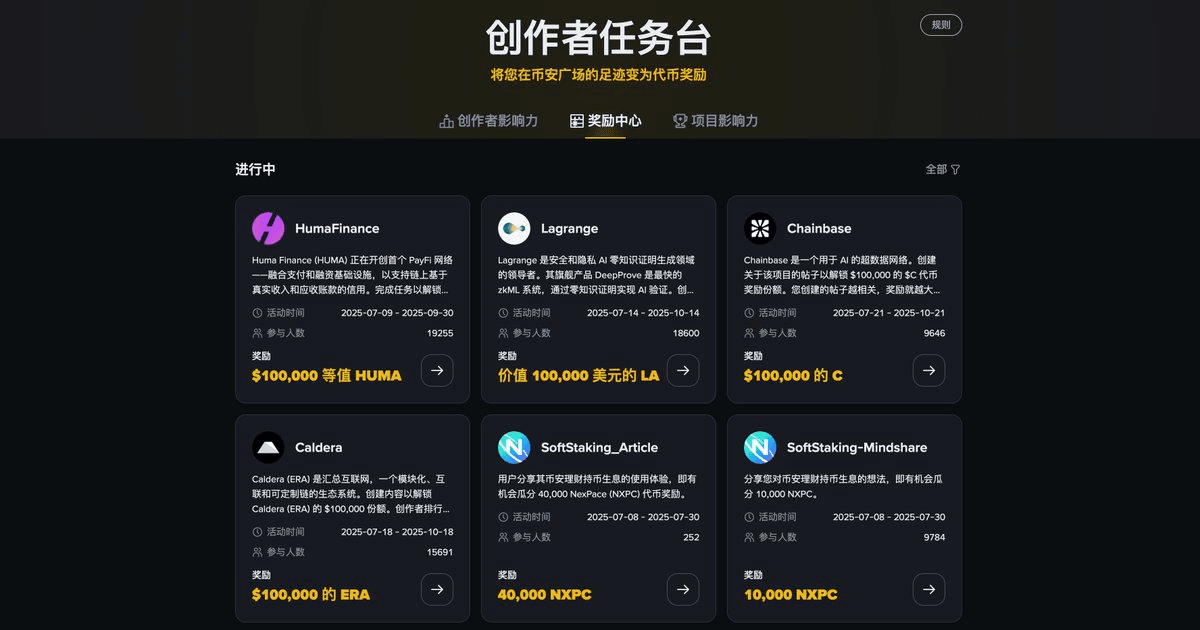1200x630 pixels.
Task: Click the date range 2025-07-21 - 2025-10-21
Action: 889,313
